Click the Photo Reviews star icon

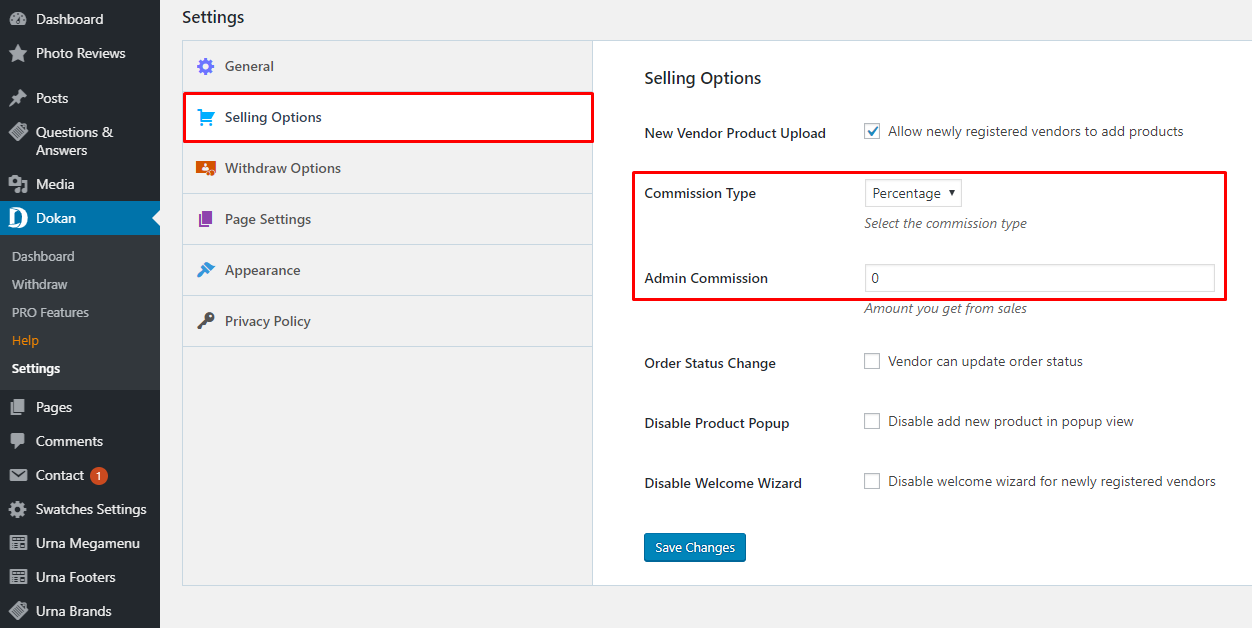pos(18,53)
